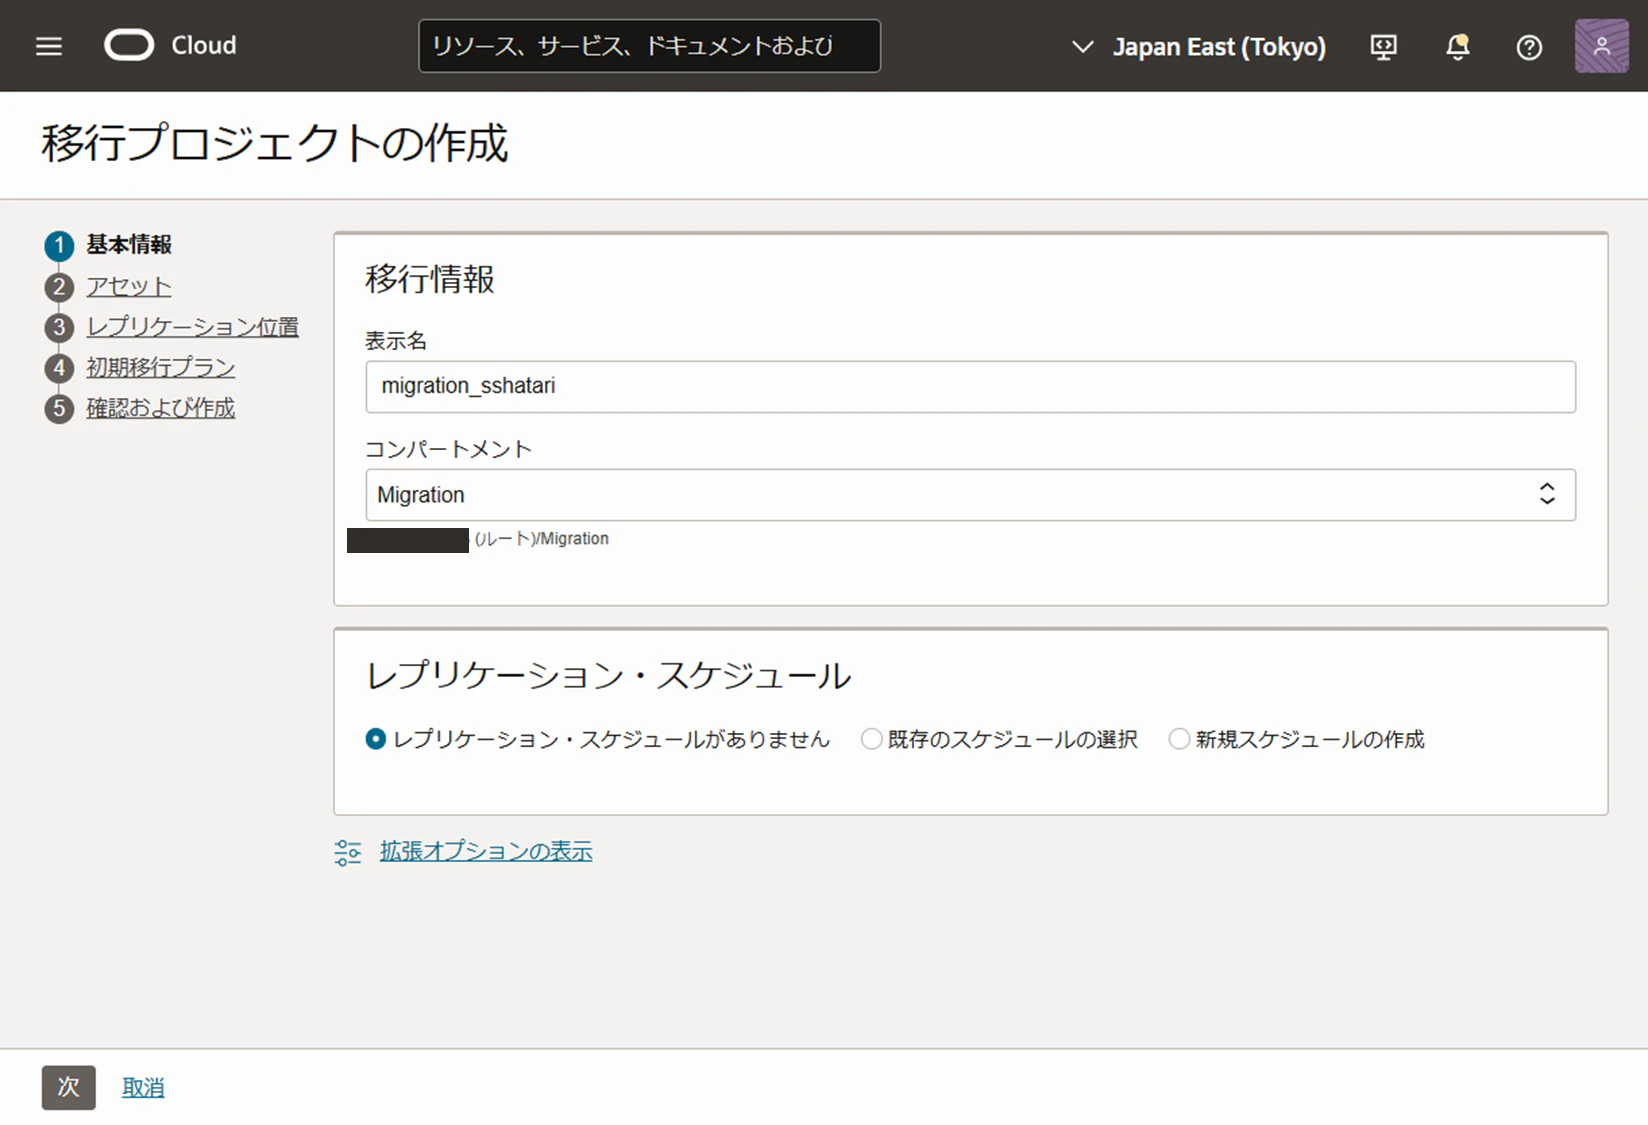This screenshot has width=1648, height=1125.
Task: Click the Cloud brand text
Action: click(x=204, y=46)
